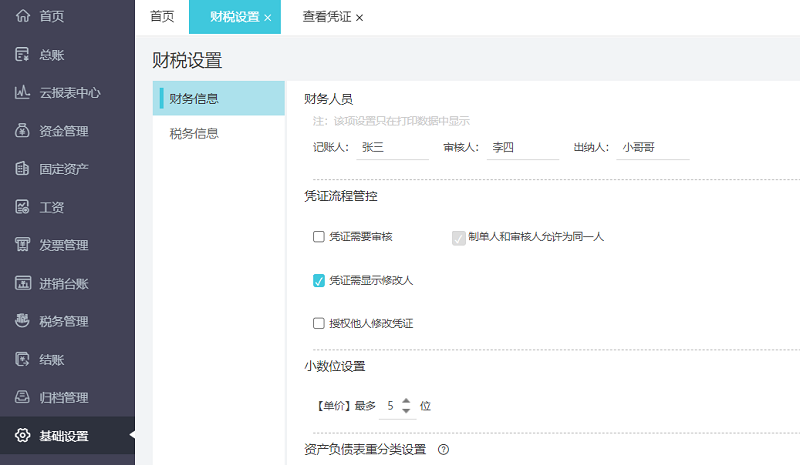
Task: Open 总账 ledger icon in sidebar
Action: click(22, 54)
